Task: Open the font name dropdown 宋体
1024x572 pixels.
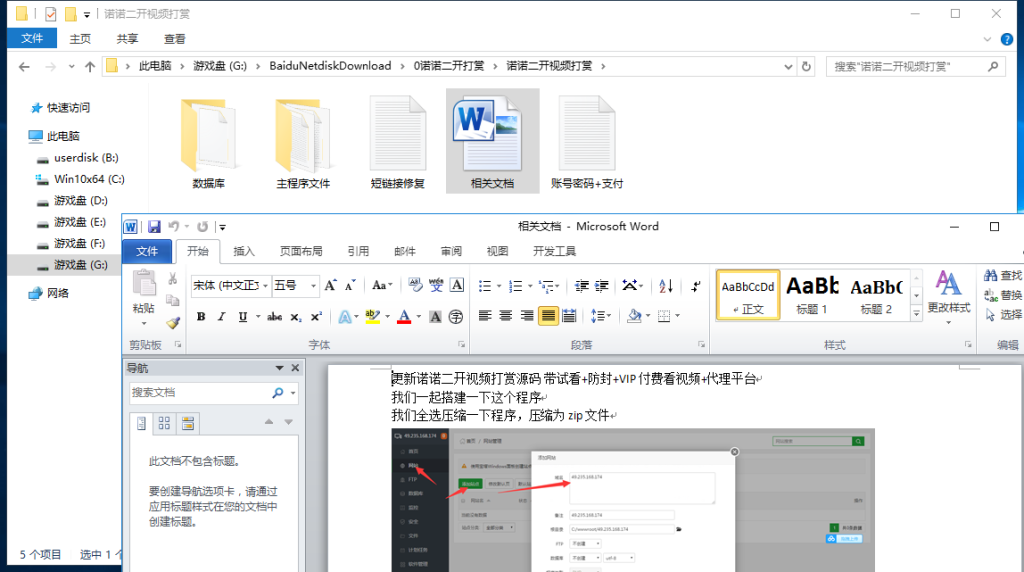Action: (x=265, y=286)
